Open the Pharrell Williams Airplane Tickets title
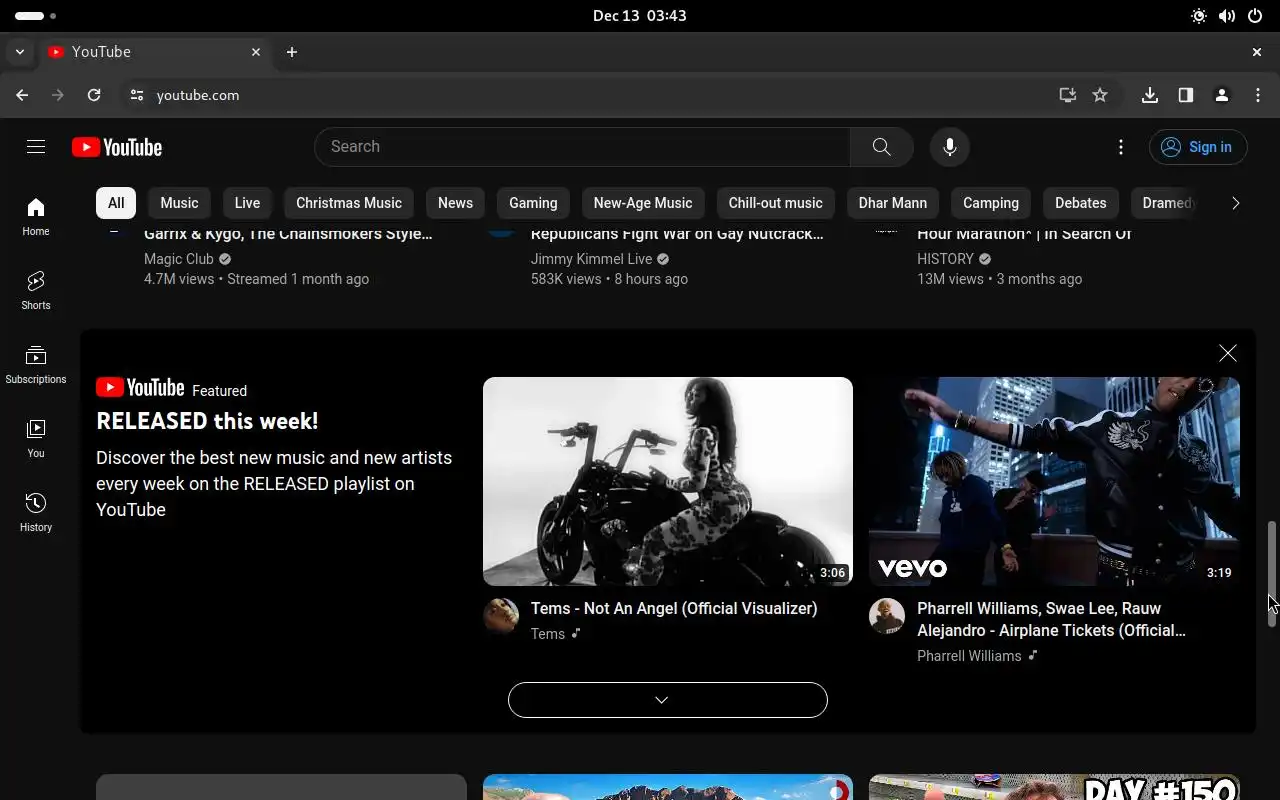Image resolution: width=1280 pixels, height=800 pixels. click(1052, 619)
